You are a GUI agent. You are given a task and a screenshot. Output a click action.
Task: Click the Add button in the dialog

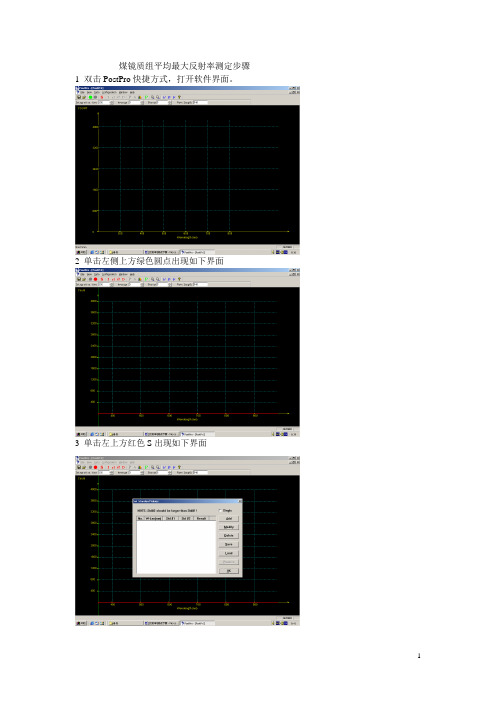(229, 518)
